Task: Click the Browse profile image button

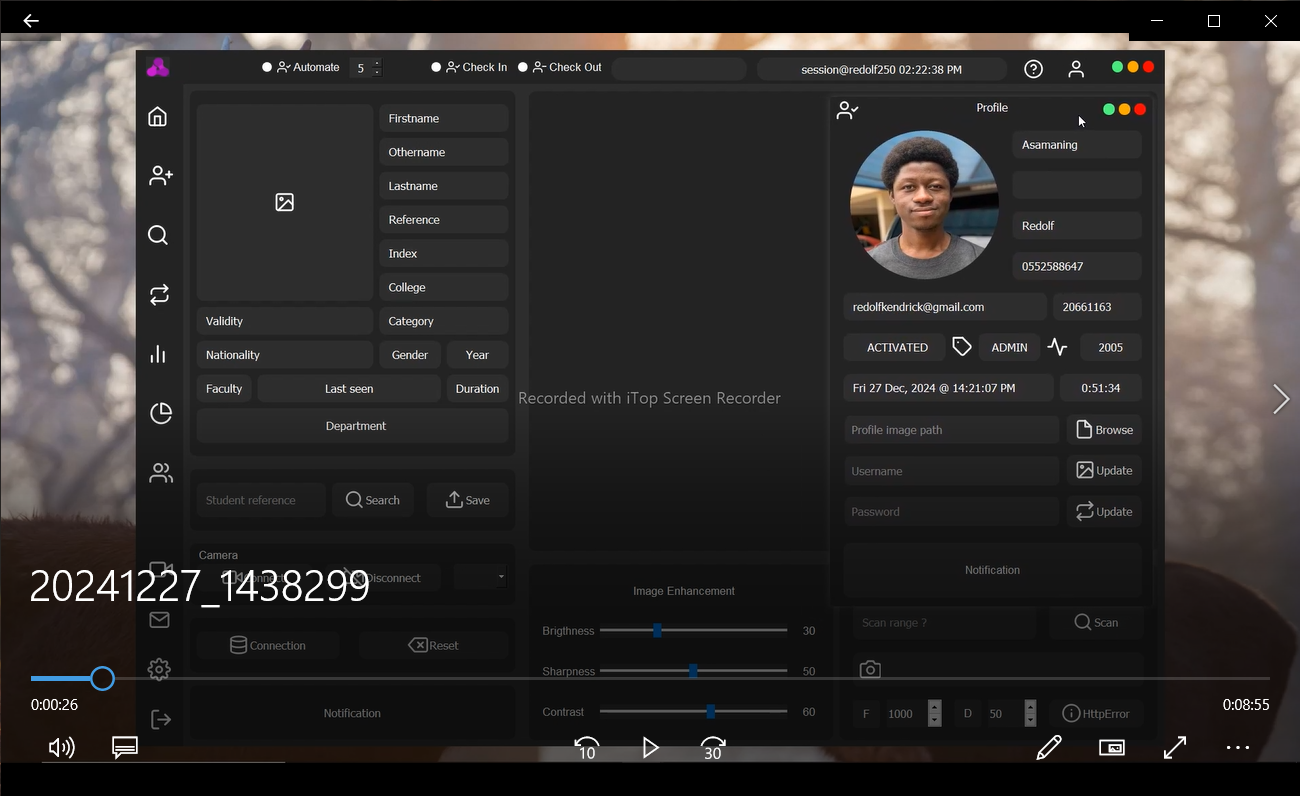Action: click(x=1104, y=430)
